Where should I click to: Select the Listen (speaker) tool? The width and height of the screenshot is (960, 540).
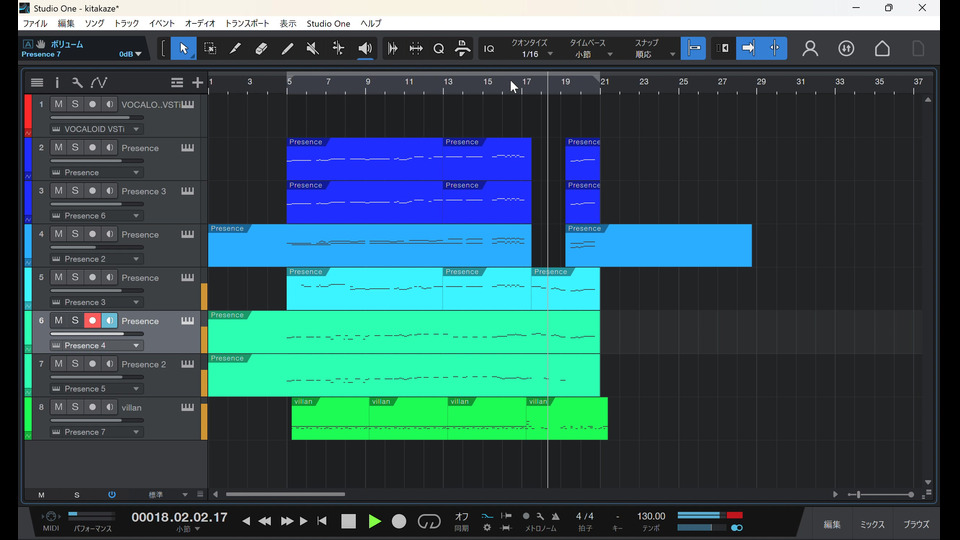[365, 48]
